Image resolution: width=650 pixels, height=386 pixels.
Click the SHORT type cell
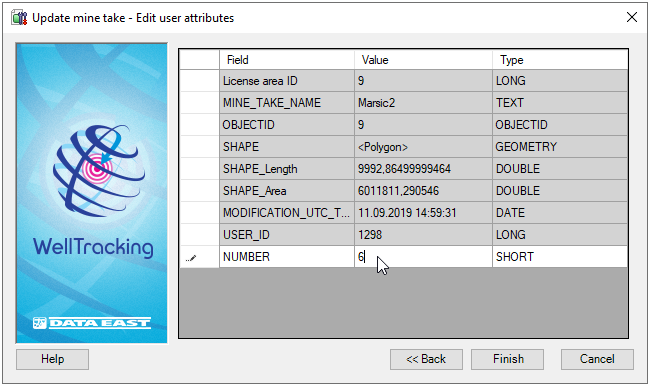[560, 257]
